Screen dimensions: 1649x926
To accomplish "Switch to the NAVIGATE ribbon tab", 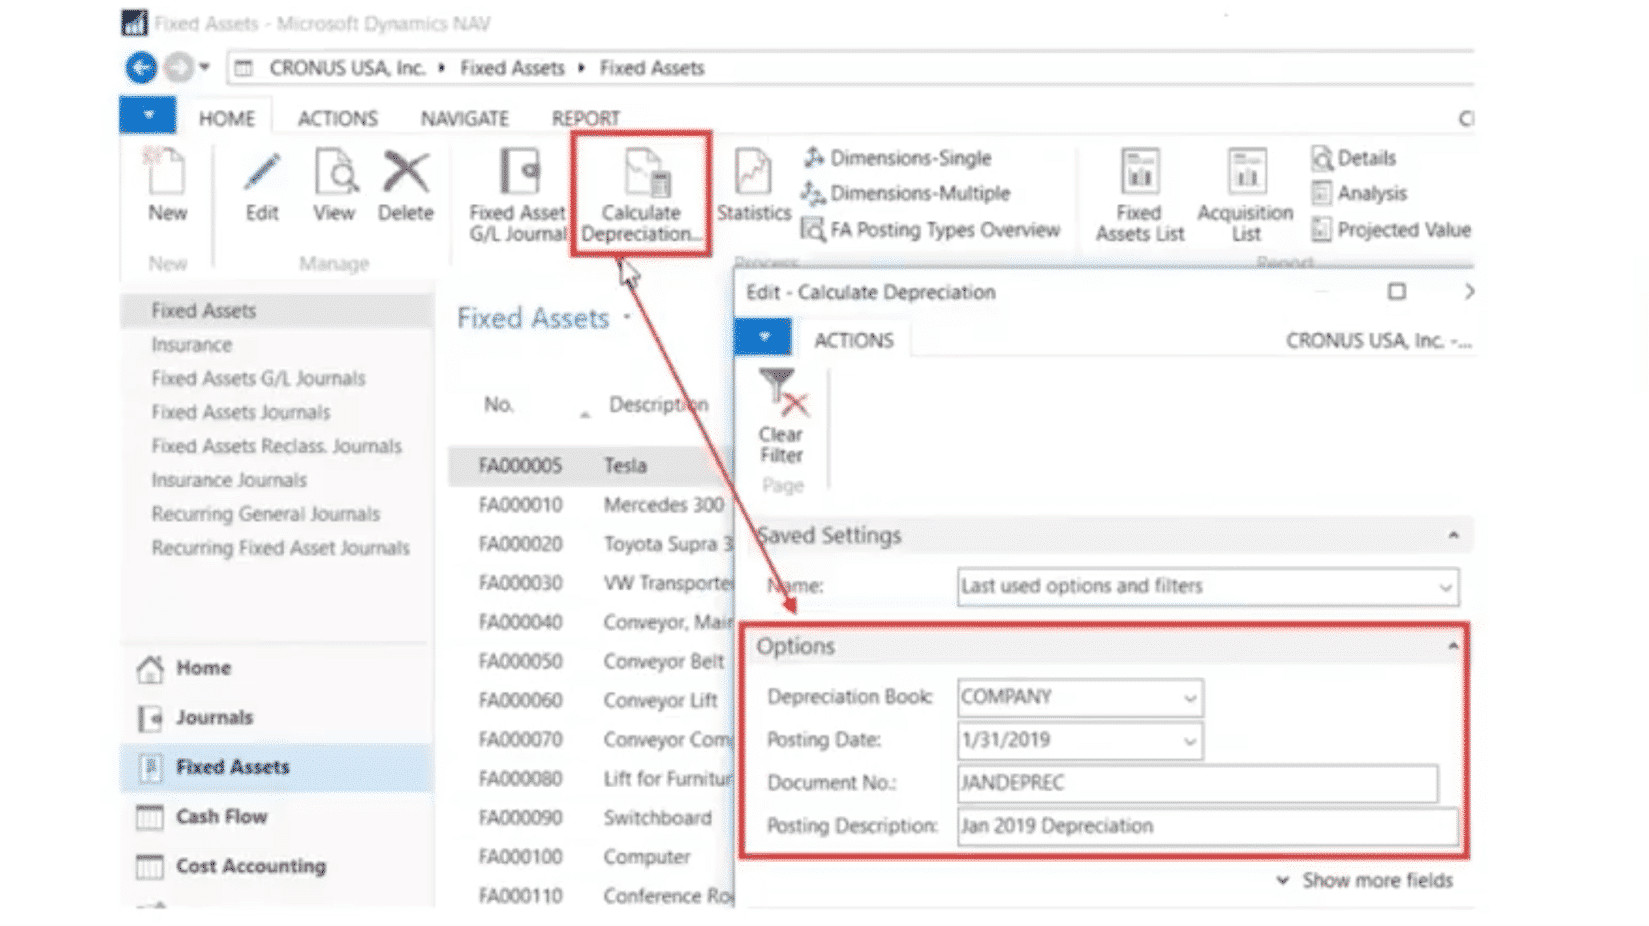I will [465, 118].
